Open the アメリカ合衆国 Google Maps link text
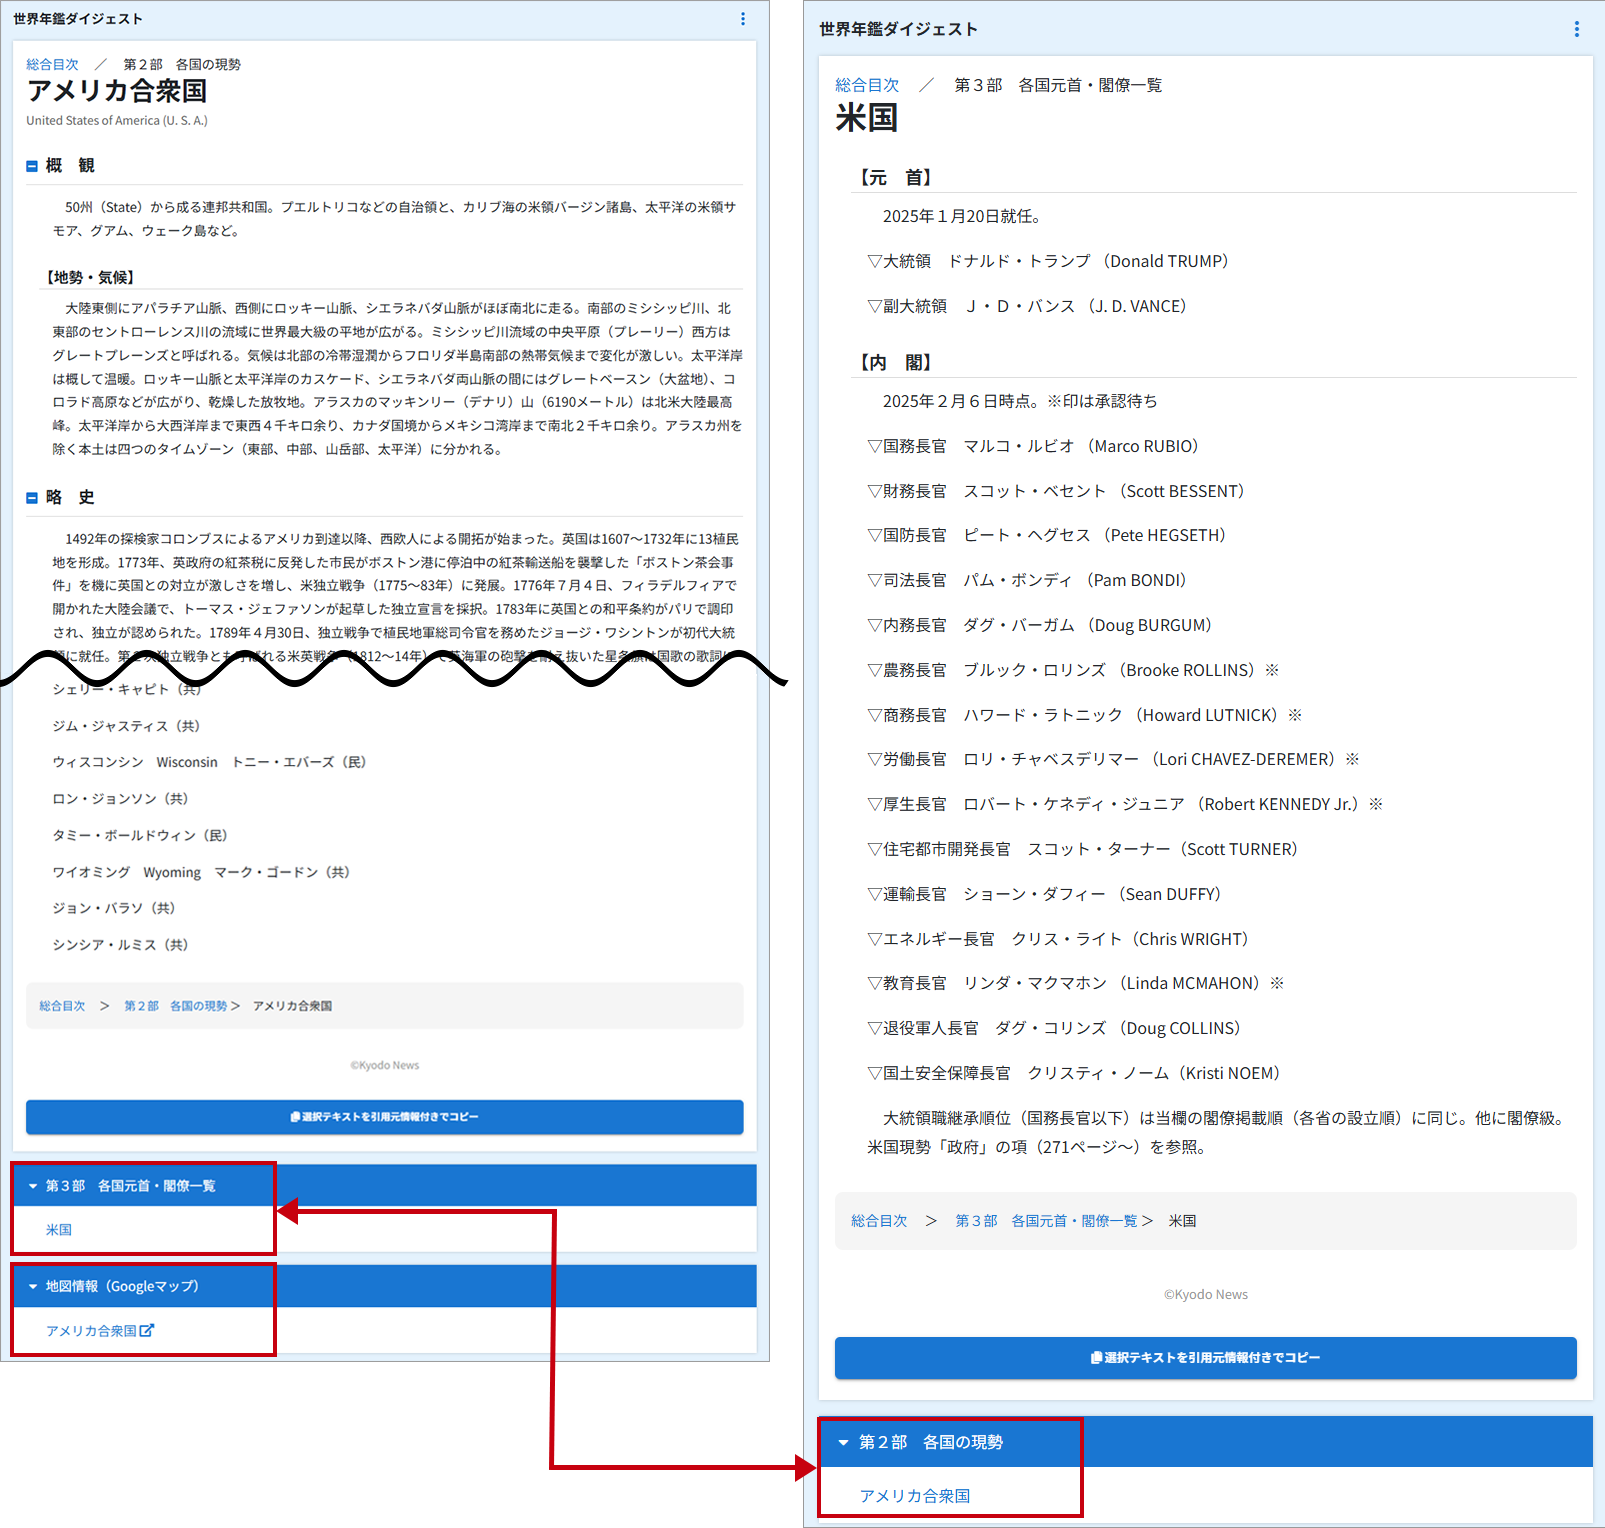The width and height of the screenshot is (1605, 1528). (x=91, y=1331)
